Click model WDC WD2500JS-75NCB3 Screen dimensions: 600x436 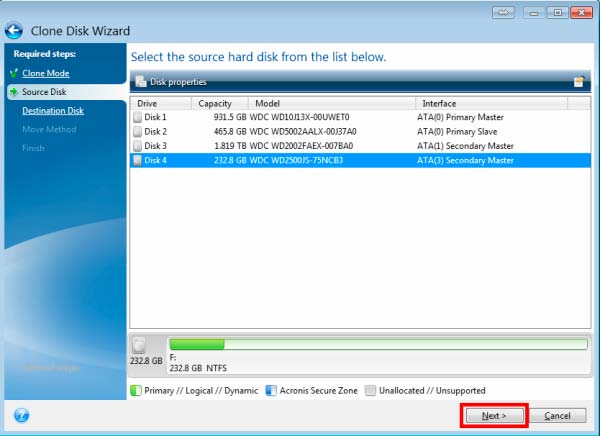click(x=296, y=160)
